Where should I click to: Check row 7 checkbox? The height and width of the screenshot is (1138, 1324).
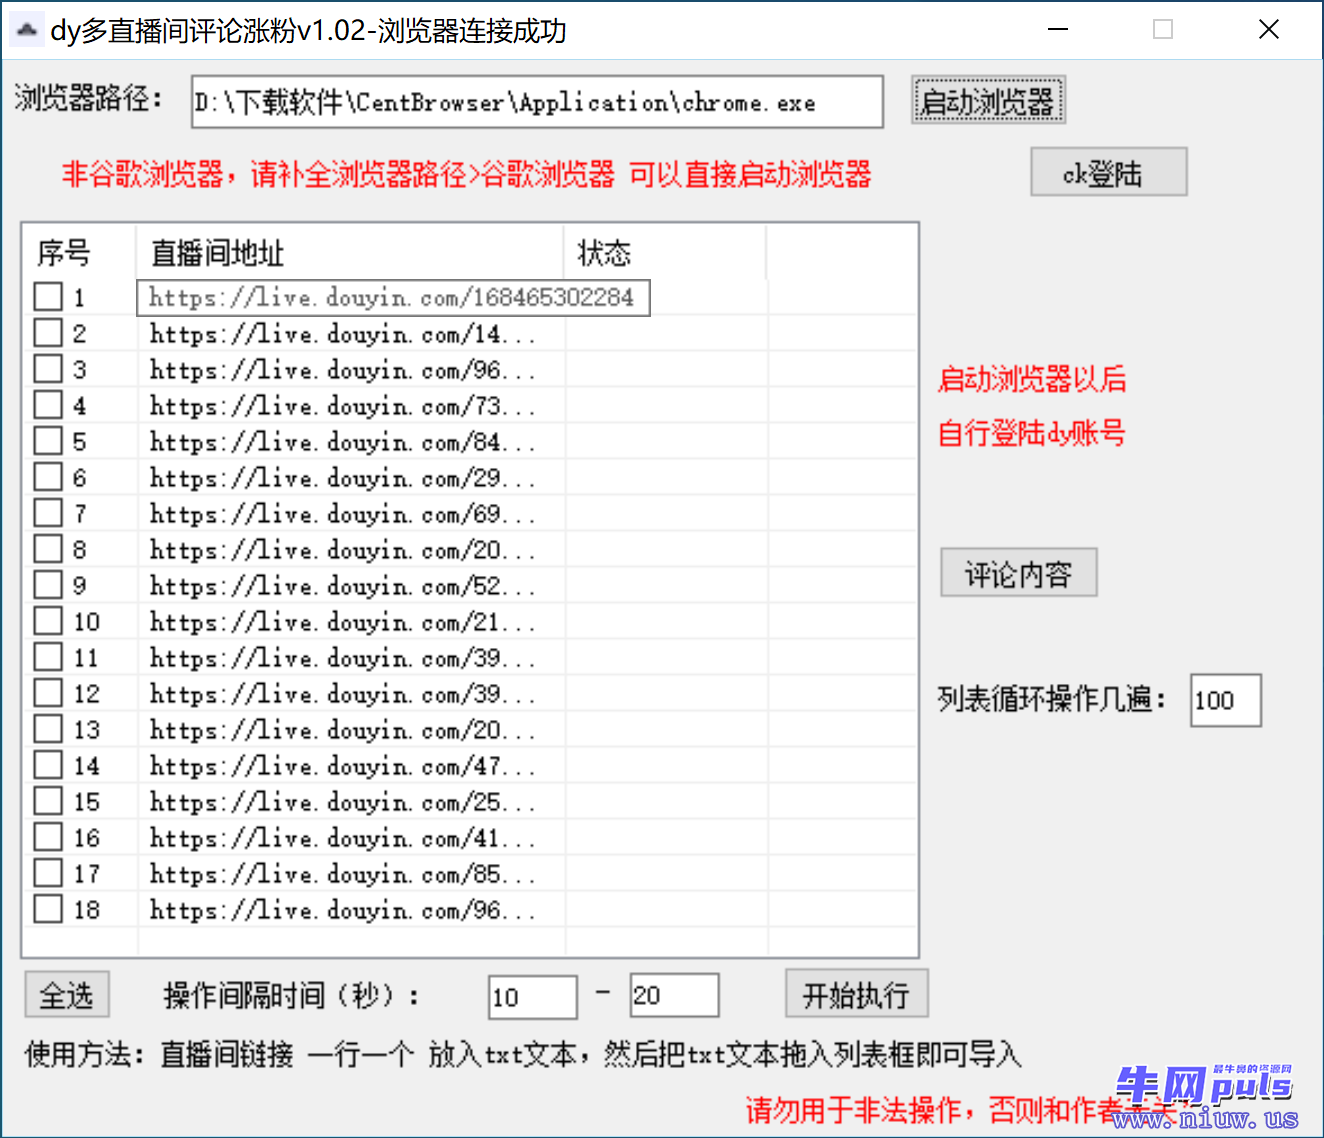[x=48, y=512]
